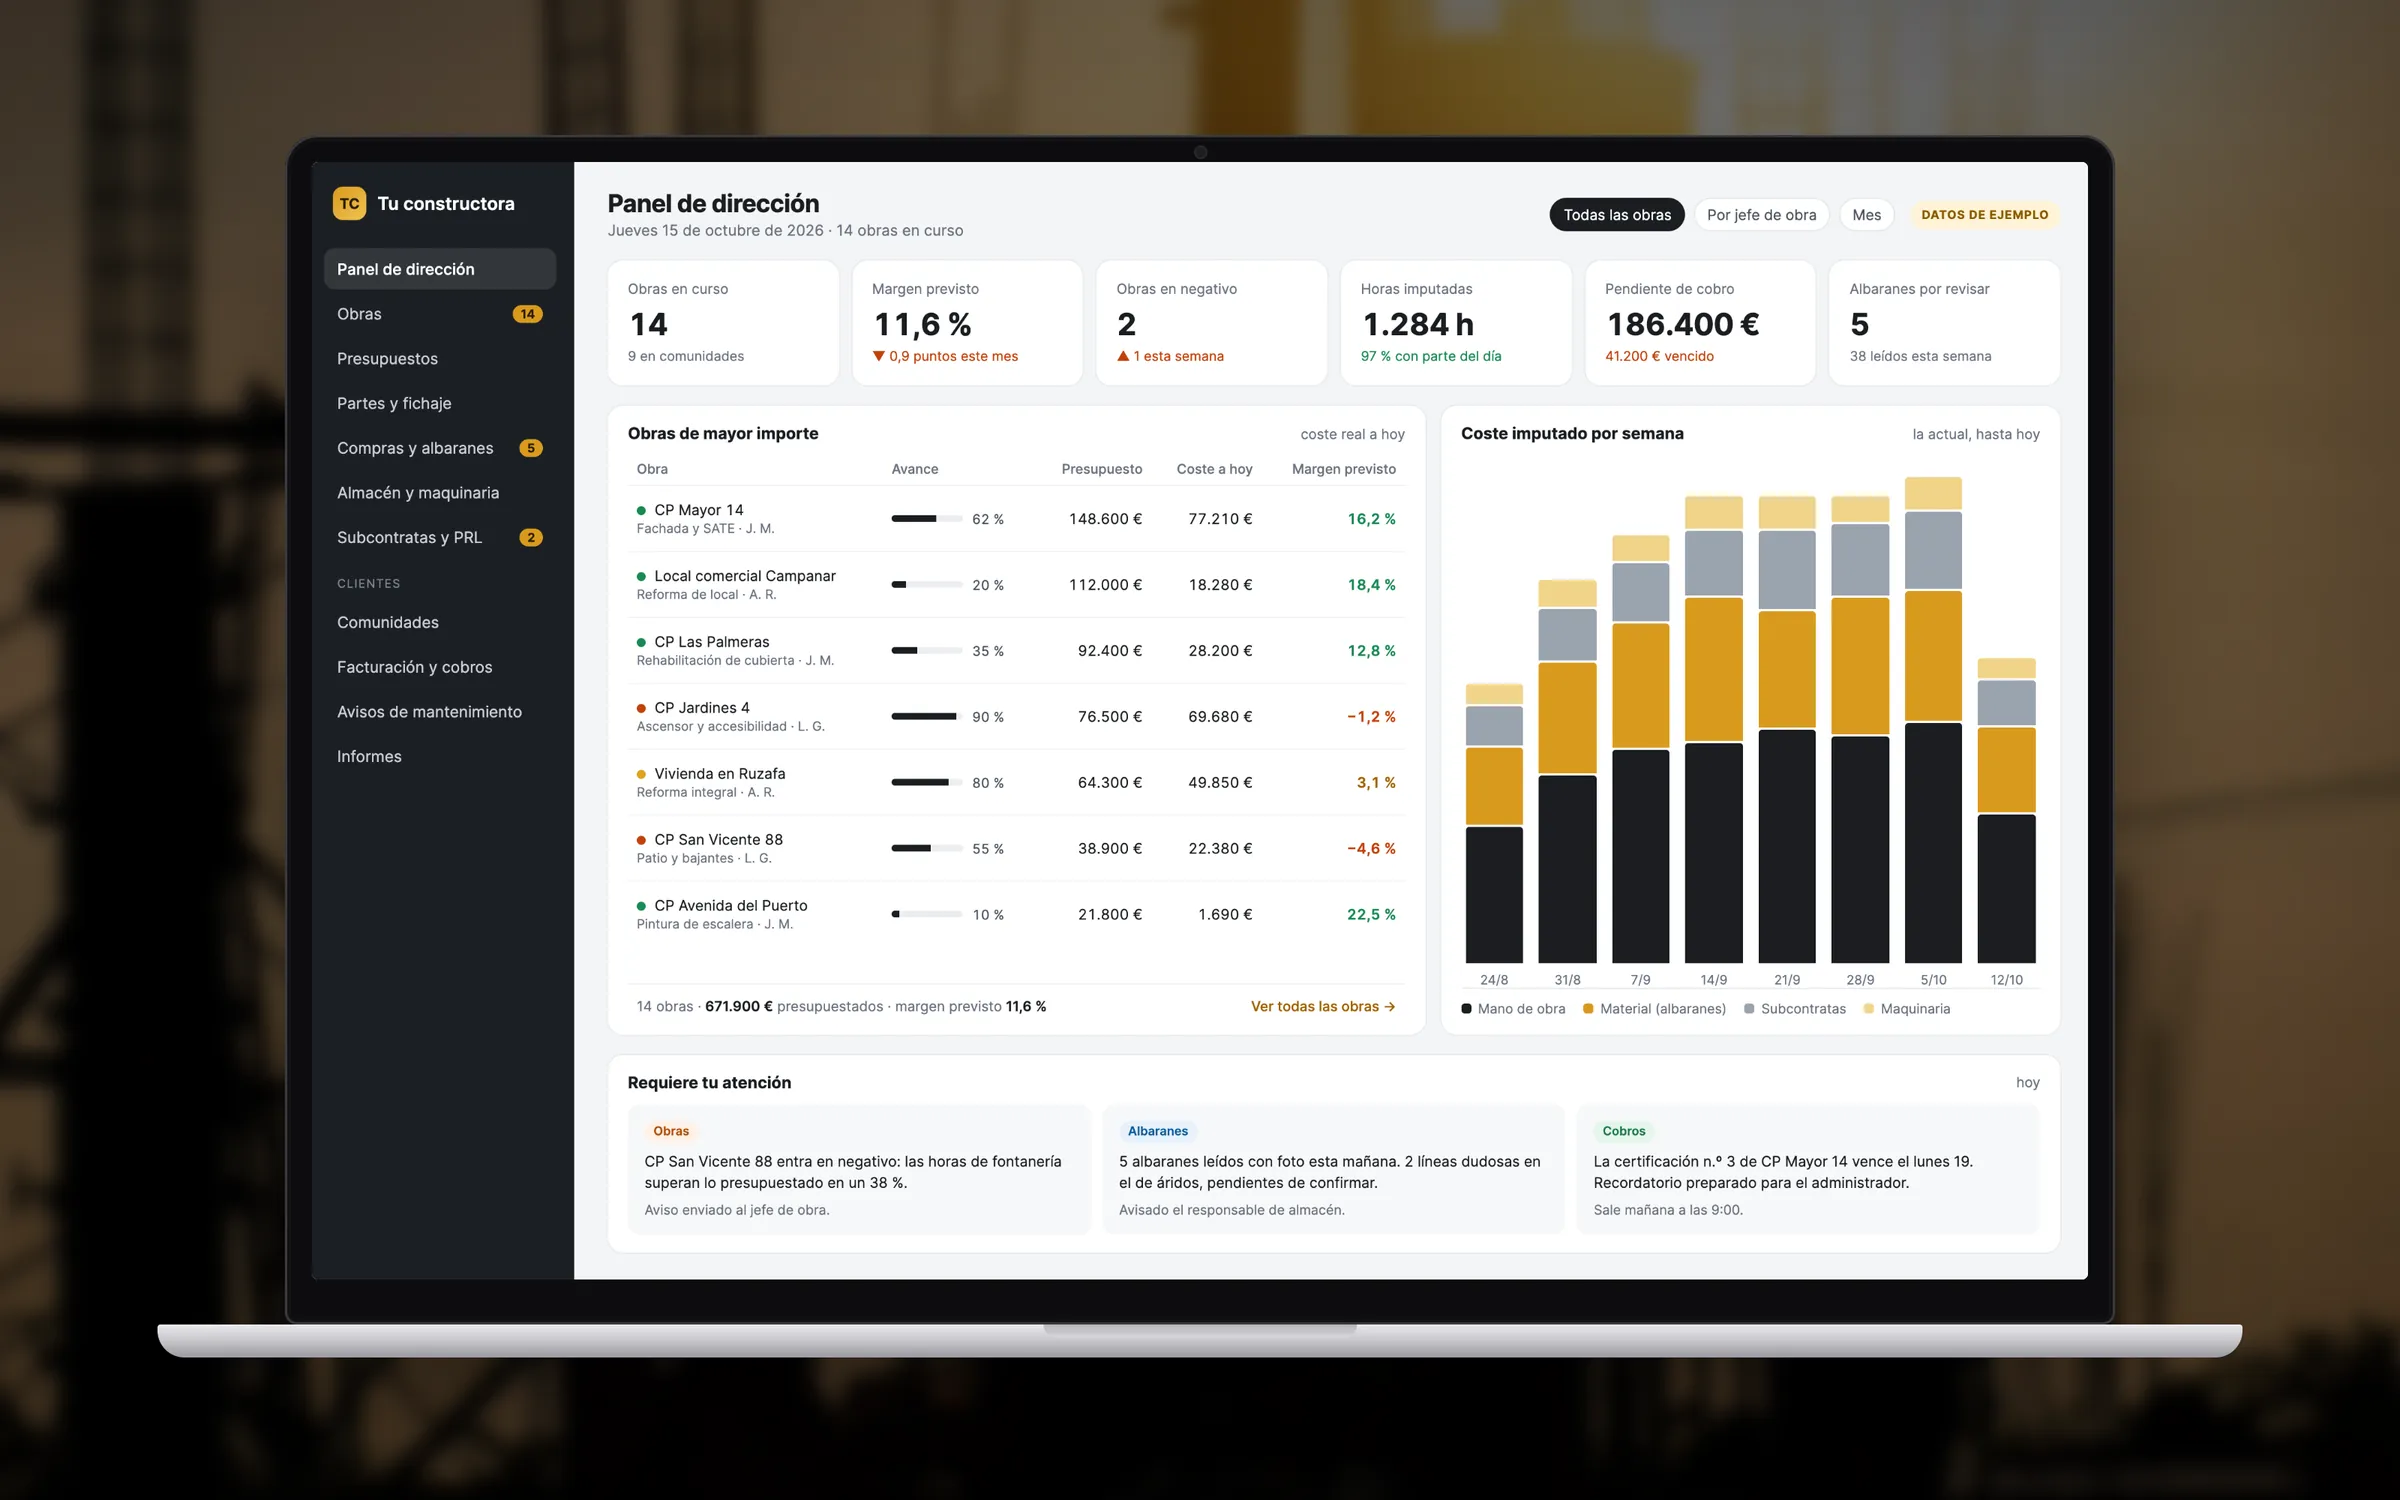Open the CP Las Palmeras row

click(x=1016, y=651)
